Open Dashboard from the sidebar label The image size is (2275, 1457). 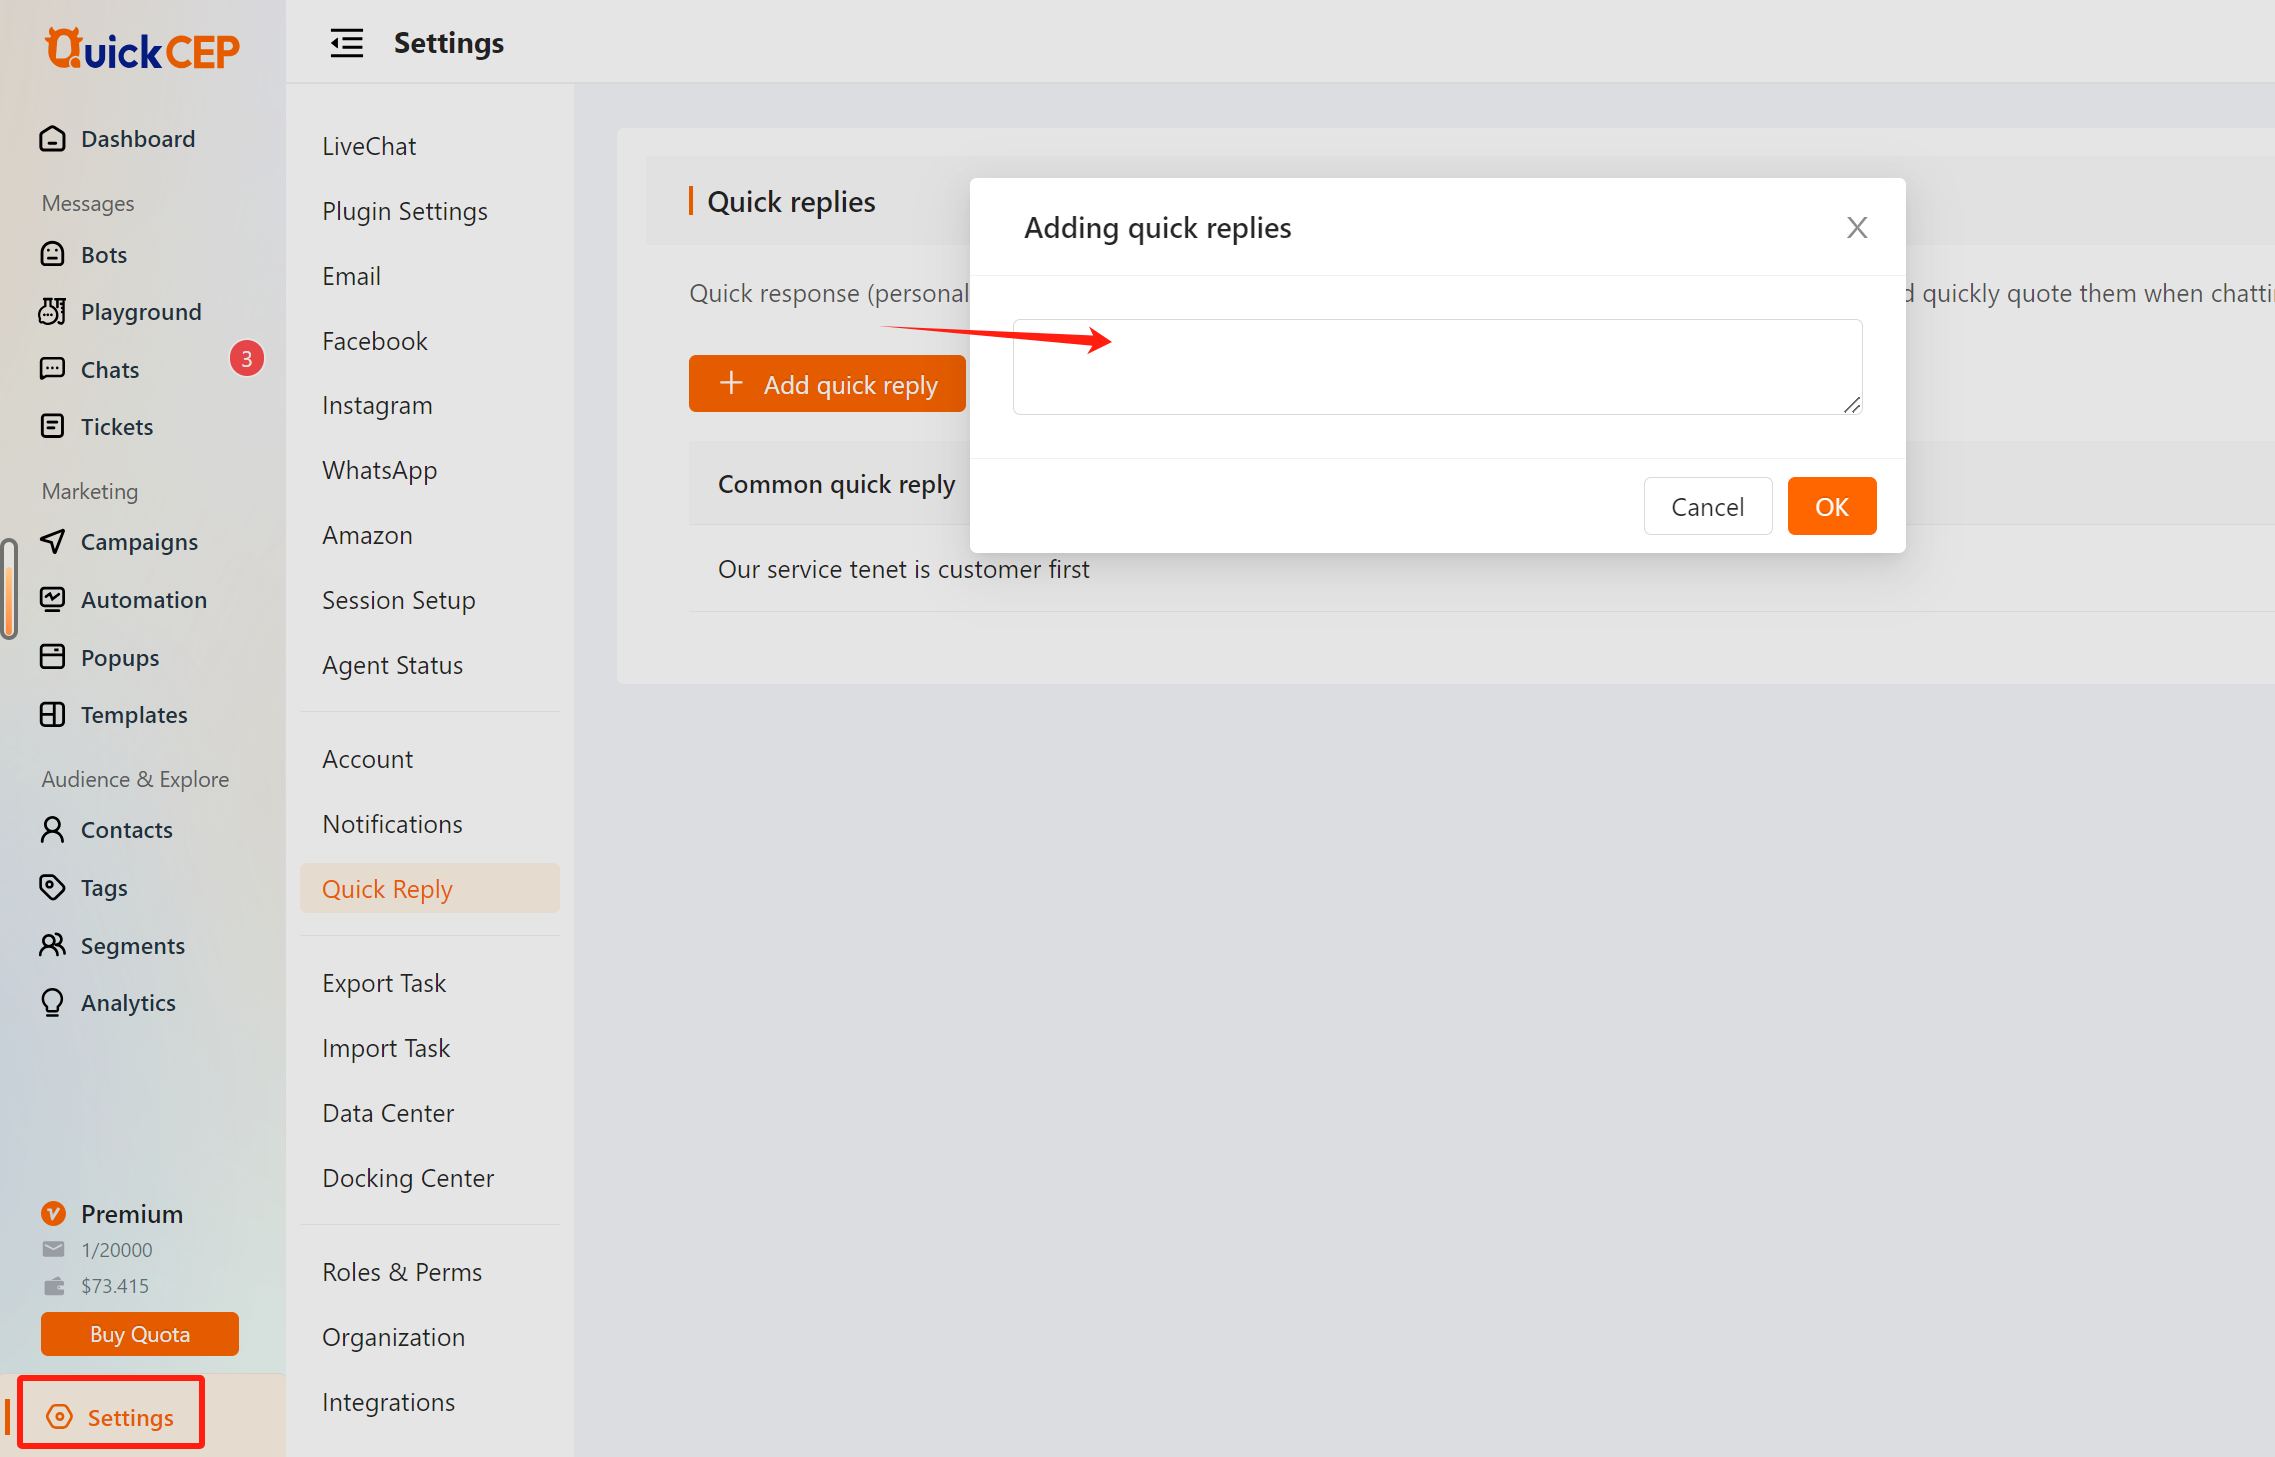click(138, 139)
